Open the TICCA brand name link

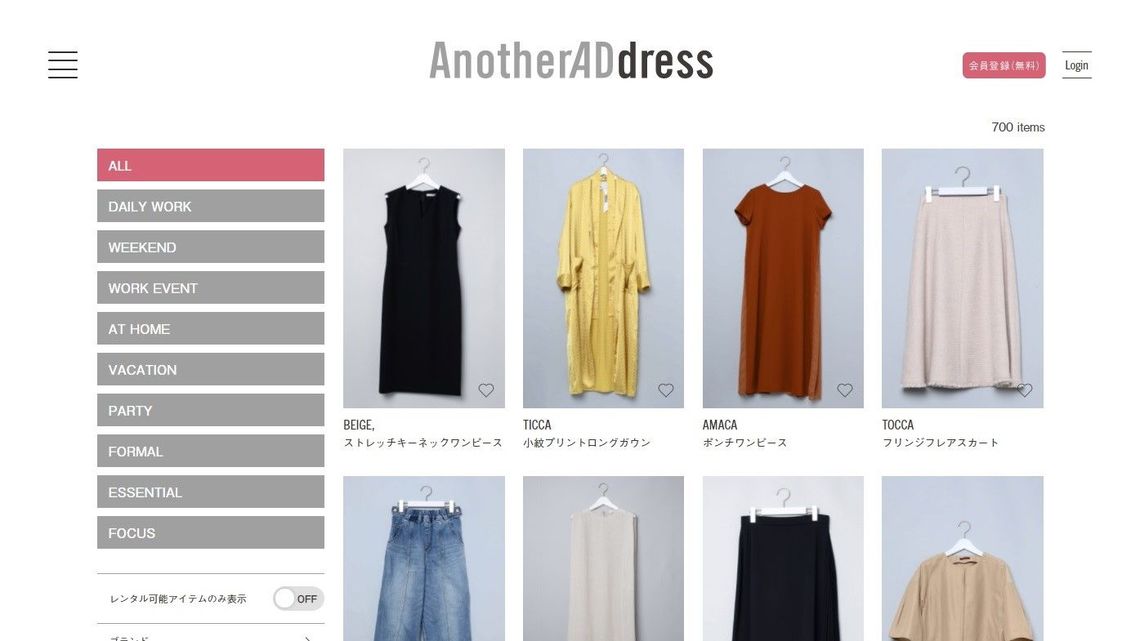click(x=537, y=424)
